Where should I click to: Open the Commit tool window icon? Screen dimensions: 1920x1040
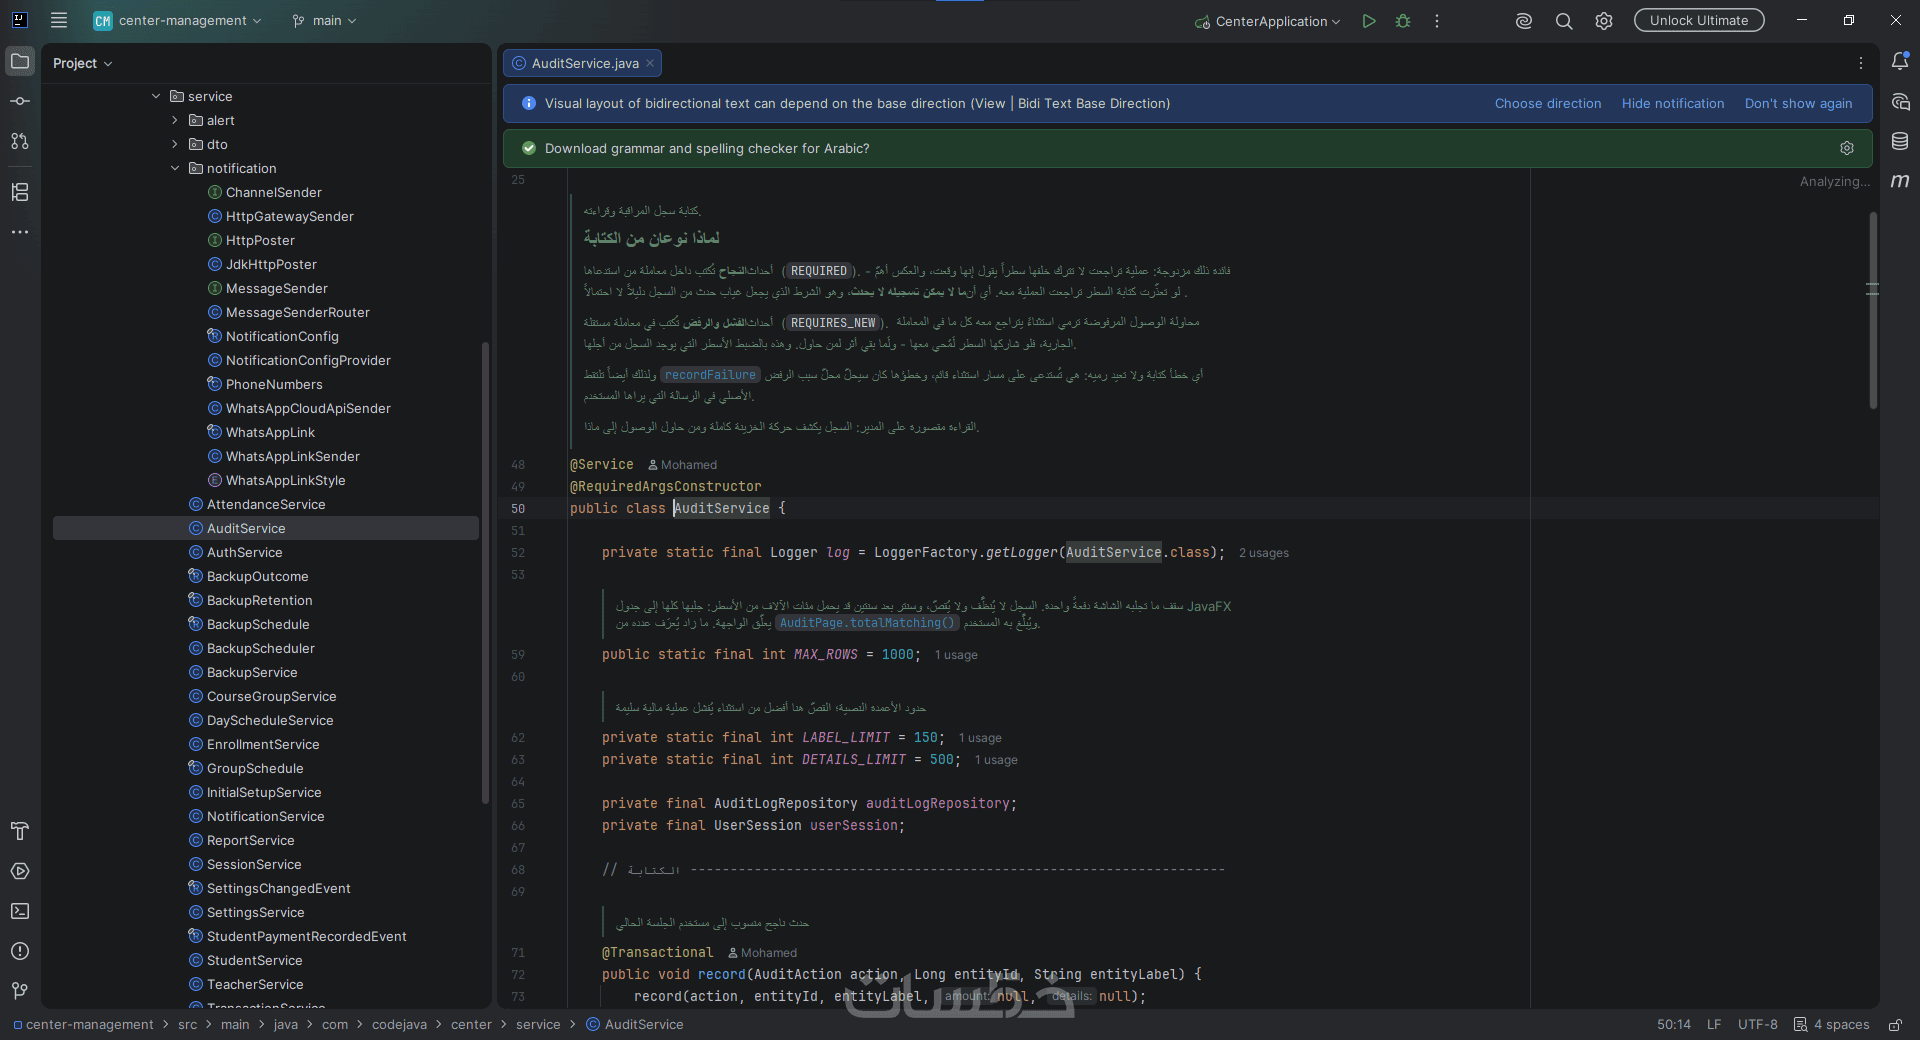click(x=20, y=101)
